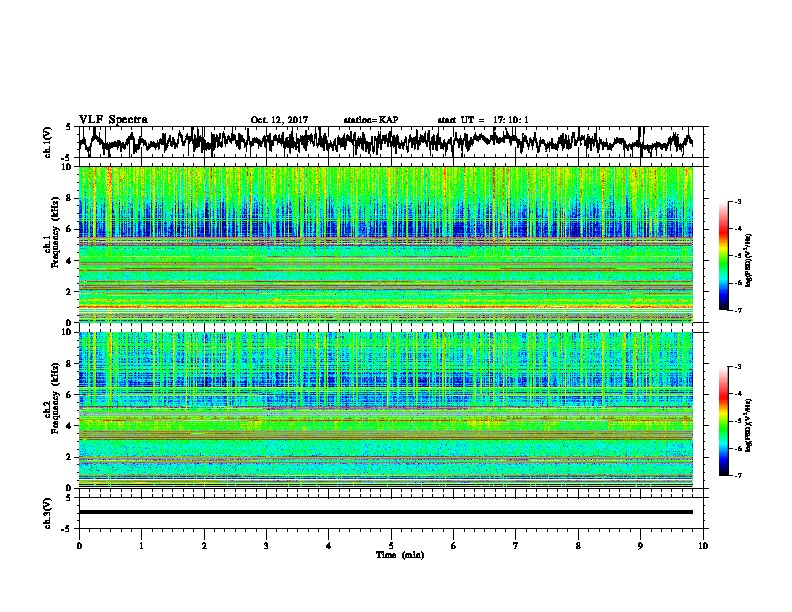792x612 pixels.
Task: Click time axis tick label "4"
Action: click(x=329, y=546)
